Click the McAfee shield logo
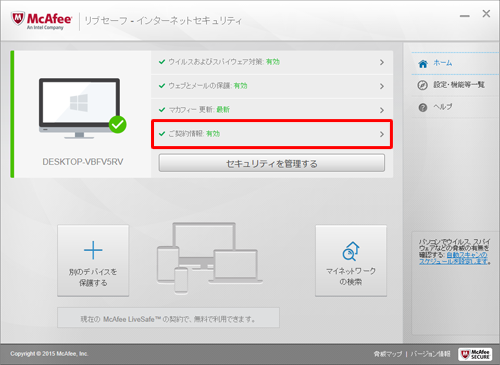This screenshot has height=365, width=500. 18,19
